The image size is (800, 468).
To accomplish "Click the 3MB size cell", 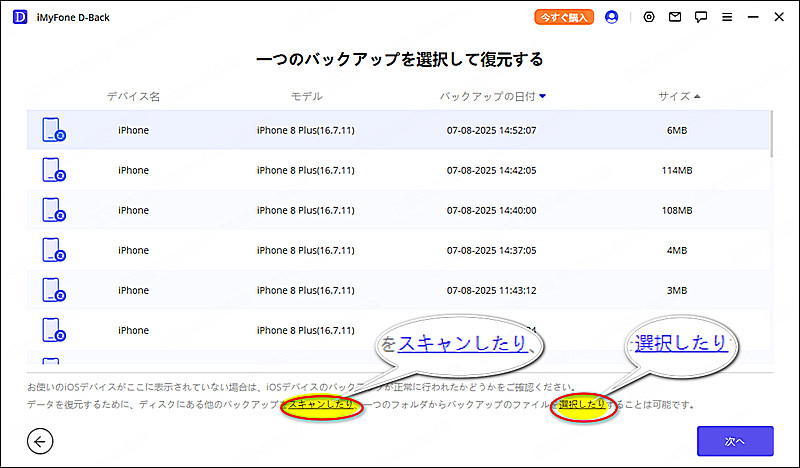I will tap(677, 290).
